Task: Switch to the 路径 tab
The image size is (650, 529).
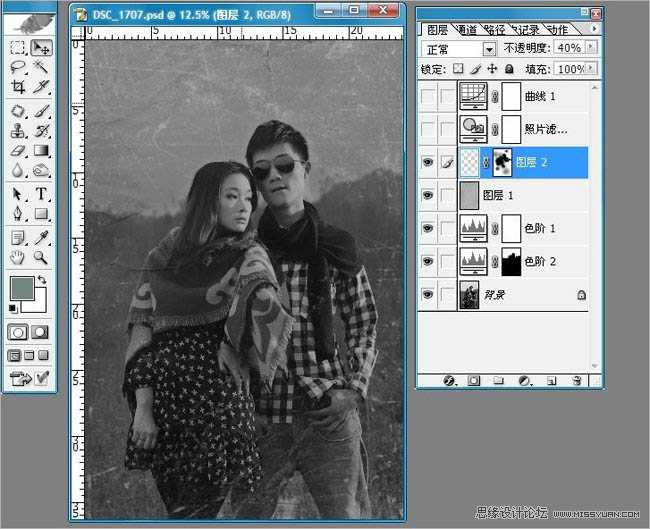Action: [495, 29]
